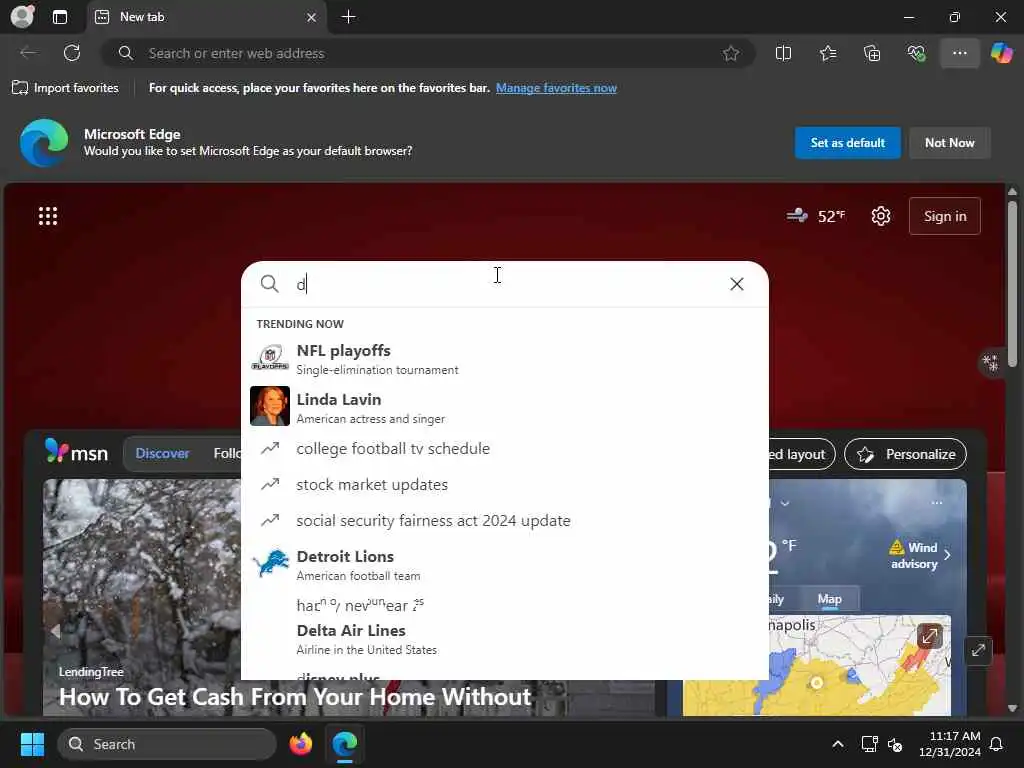The height and width of the screenshot is (768, 1024).
Task: Open a new tab with plus button
Action: click(x=349, y=17)
